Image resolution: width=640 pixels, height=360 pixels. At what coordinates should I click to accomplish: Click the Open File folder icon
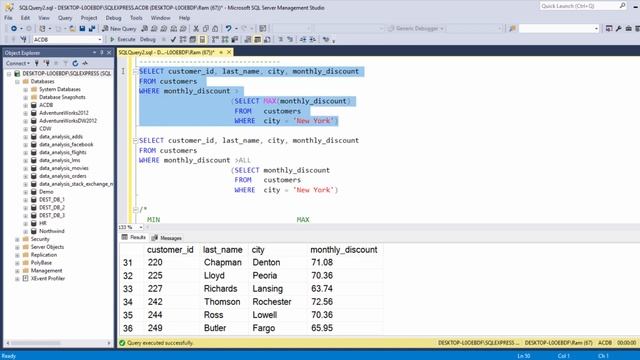coord(72,29)
